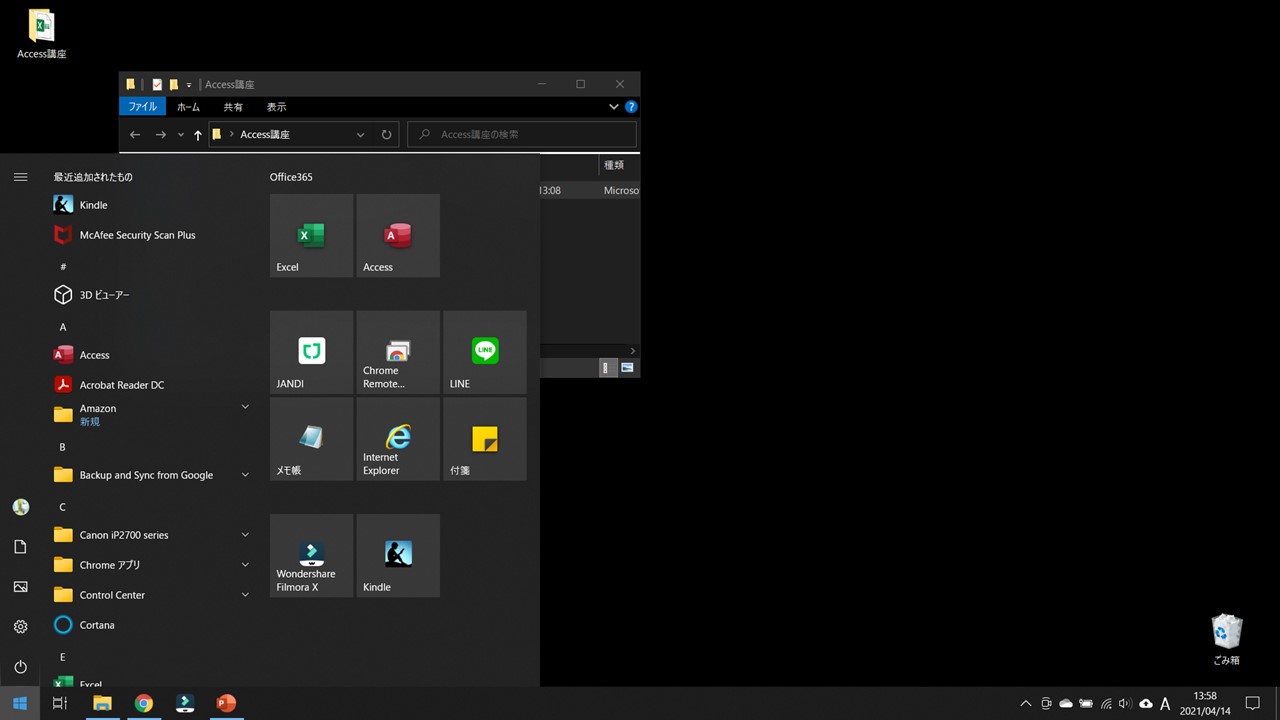This screenshot has height=720, width=1280.
Task: Click the power icon in Start menu
Action: click(20, 667)
